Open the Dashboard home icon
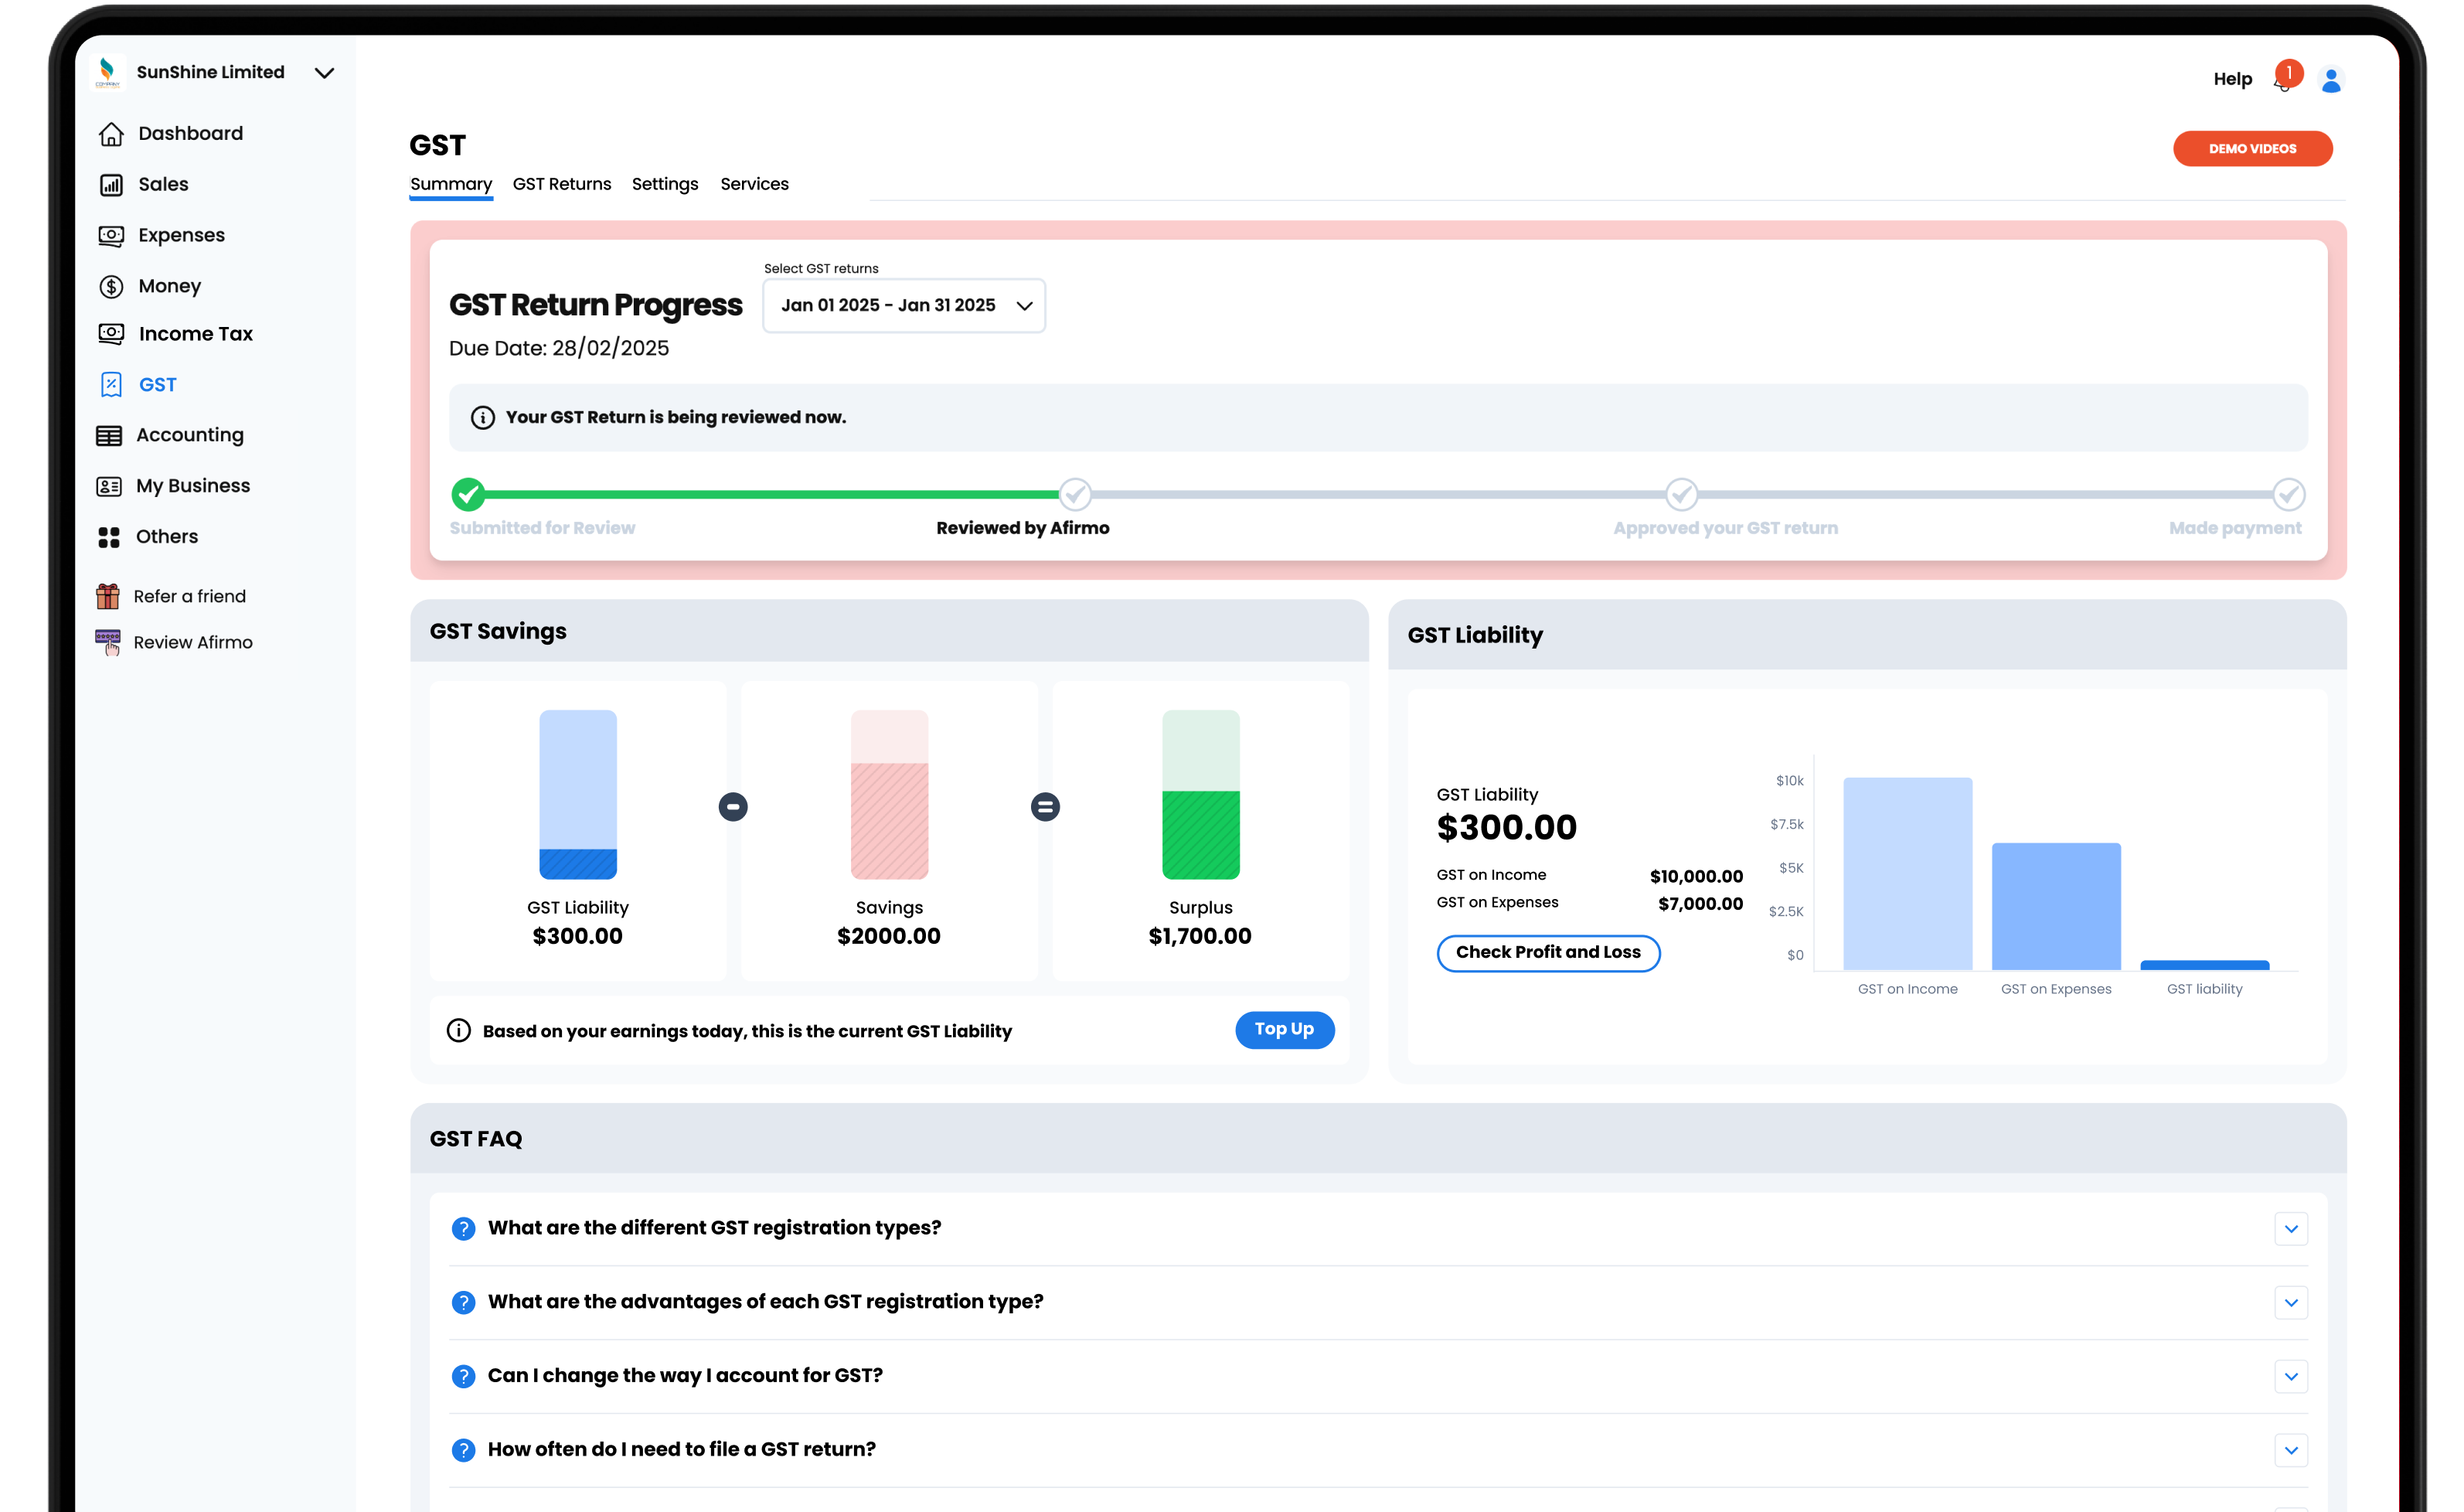Viewport: 2464px width, 1512px height. [111, 134]
